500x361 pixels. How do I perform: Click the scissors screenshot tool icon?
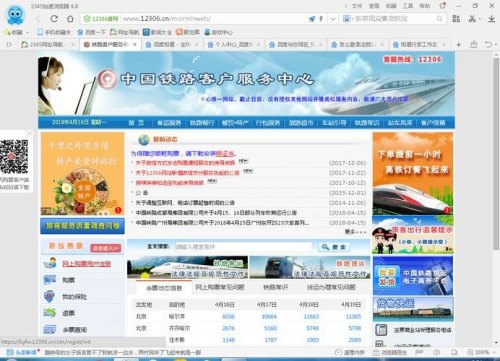(x=472, y=19)
